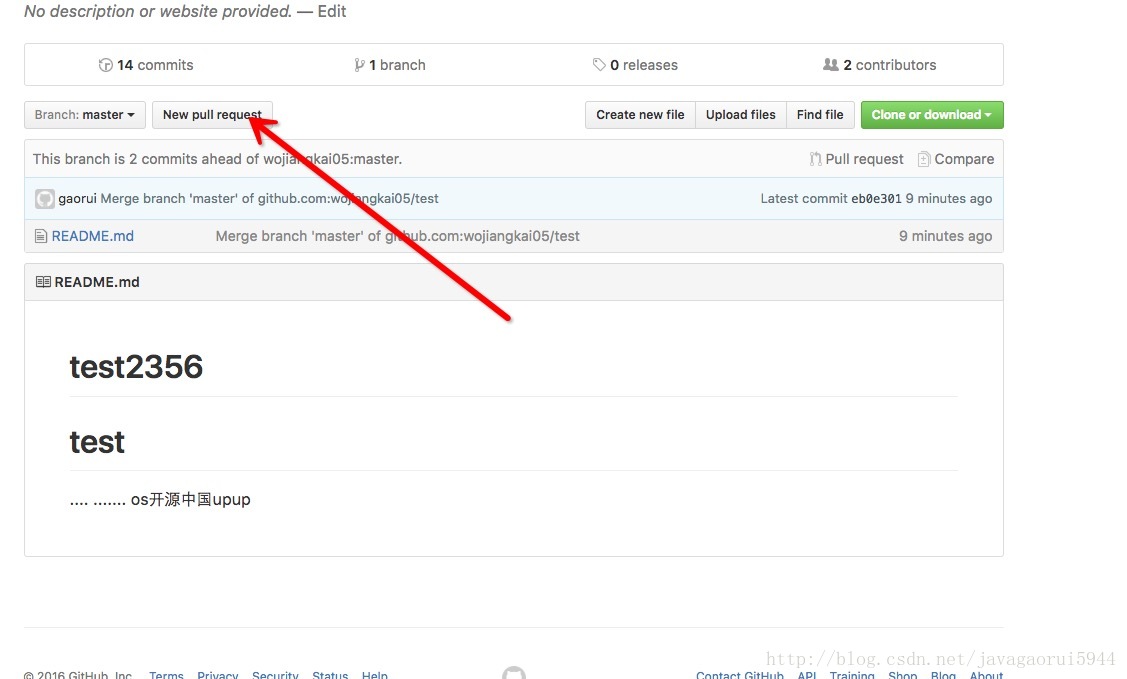
Task: Click the book icon in README.md header
Action: pos(43,282)
